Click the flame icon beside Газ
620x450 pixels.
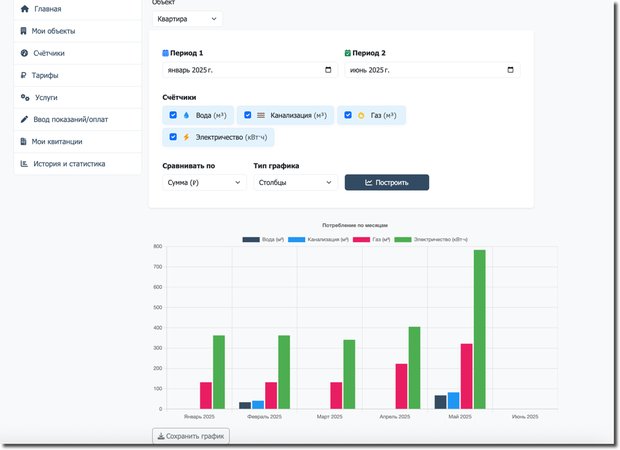361,115
